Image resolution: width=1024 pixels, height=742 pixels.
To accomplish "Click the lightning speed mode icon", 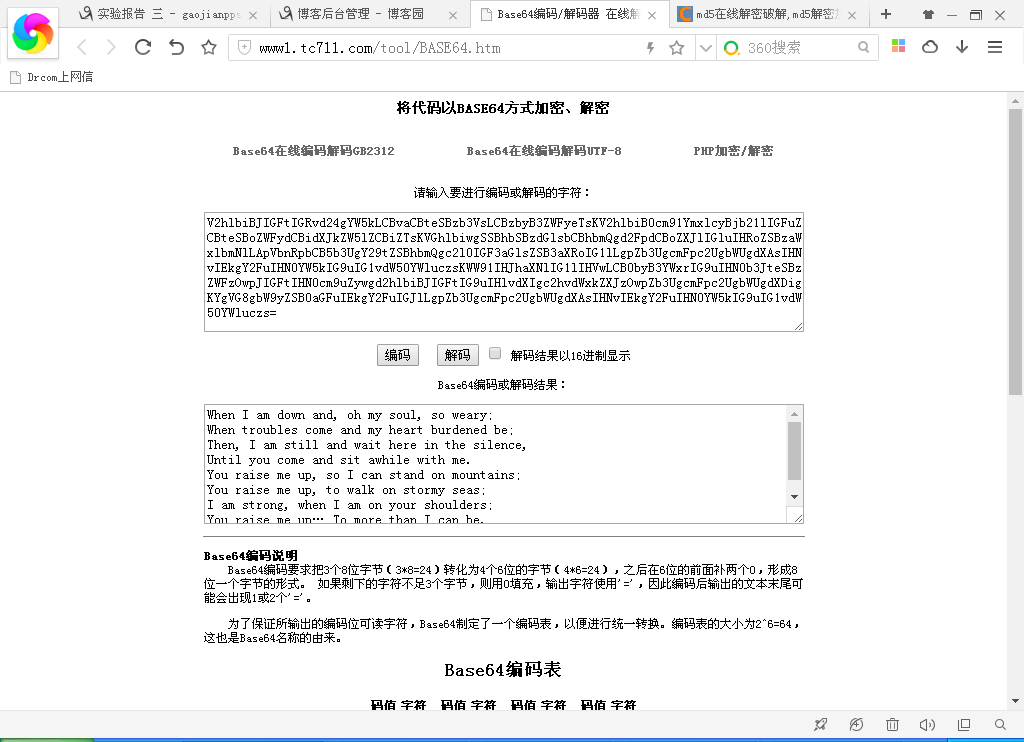I will point(650,48).
